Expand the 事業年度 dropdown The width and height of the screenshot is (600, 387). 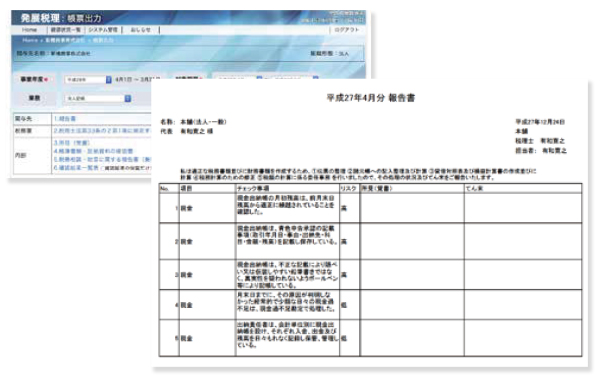click(x=88, y=80)
